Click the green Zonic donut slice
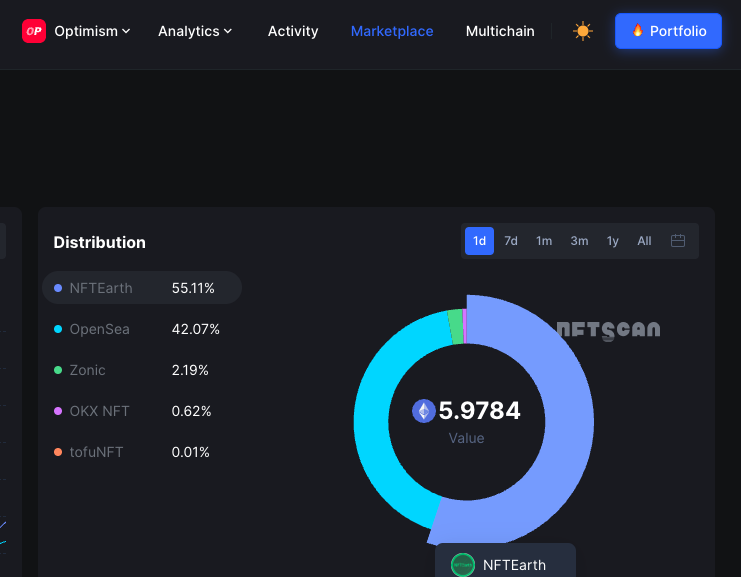741x577 pixels. pyautogui.click(x=456, y=327)
